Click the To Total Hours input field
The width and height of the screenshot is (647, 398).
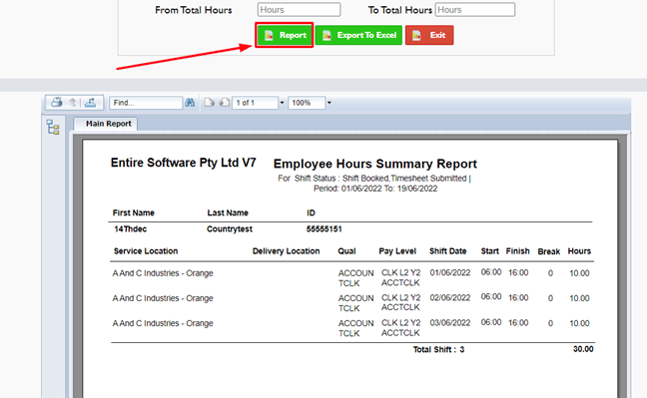pos(475,9)
